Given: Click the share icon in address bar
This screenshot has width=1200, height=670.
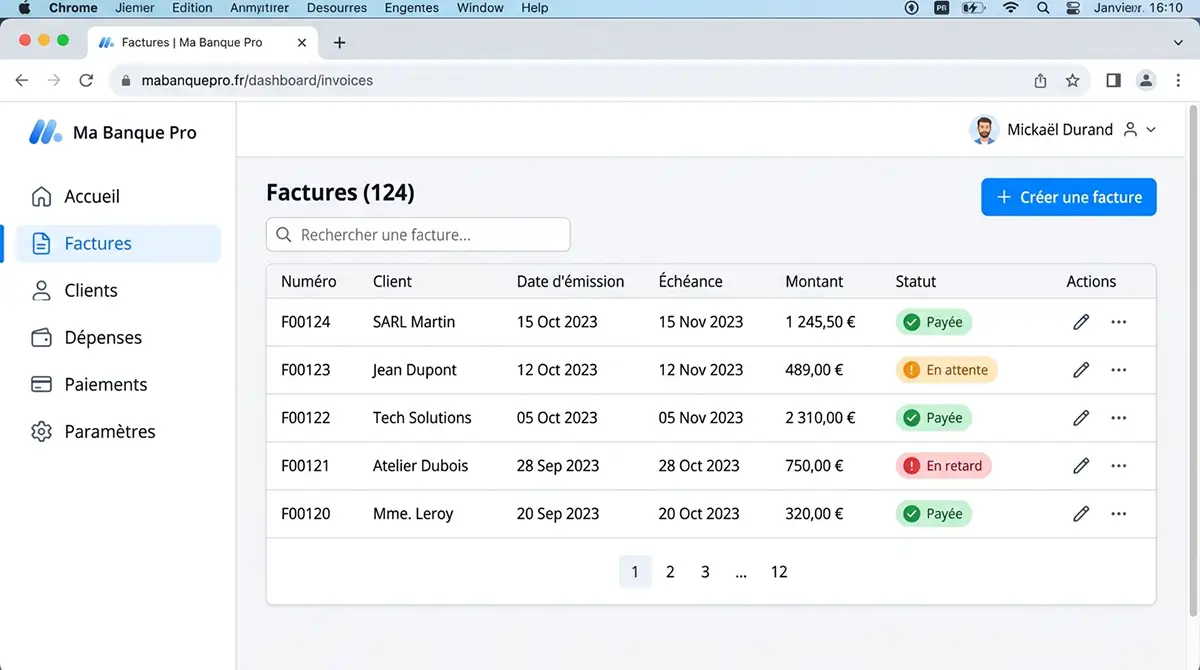Looking at the screenshot, I should click(x=1040, y=81).
